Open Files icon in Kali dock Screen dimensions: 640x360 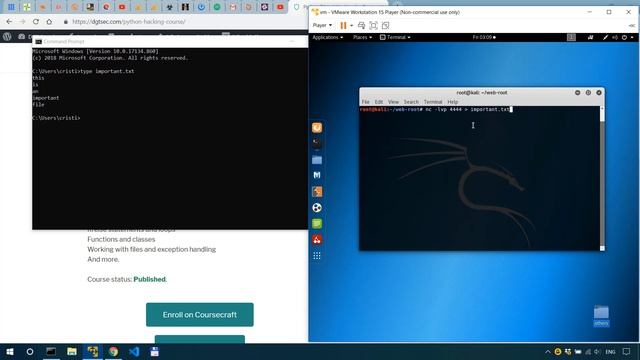click(x=317, y=160)
